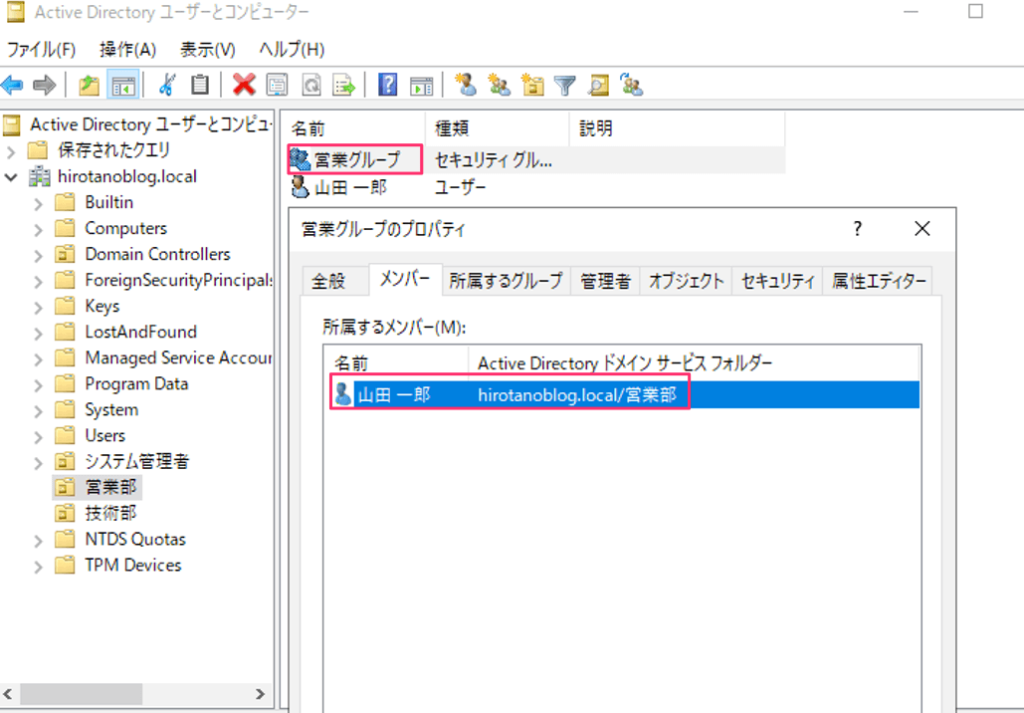
Task: Click the red X Delete icon
Action: (x=244, y=85)
